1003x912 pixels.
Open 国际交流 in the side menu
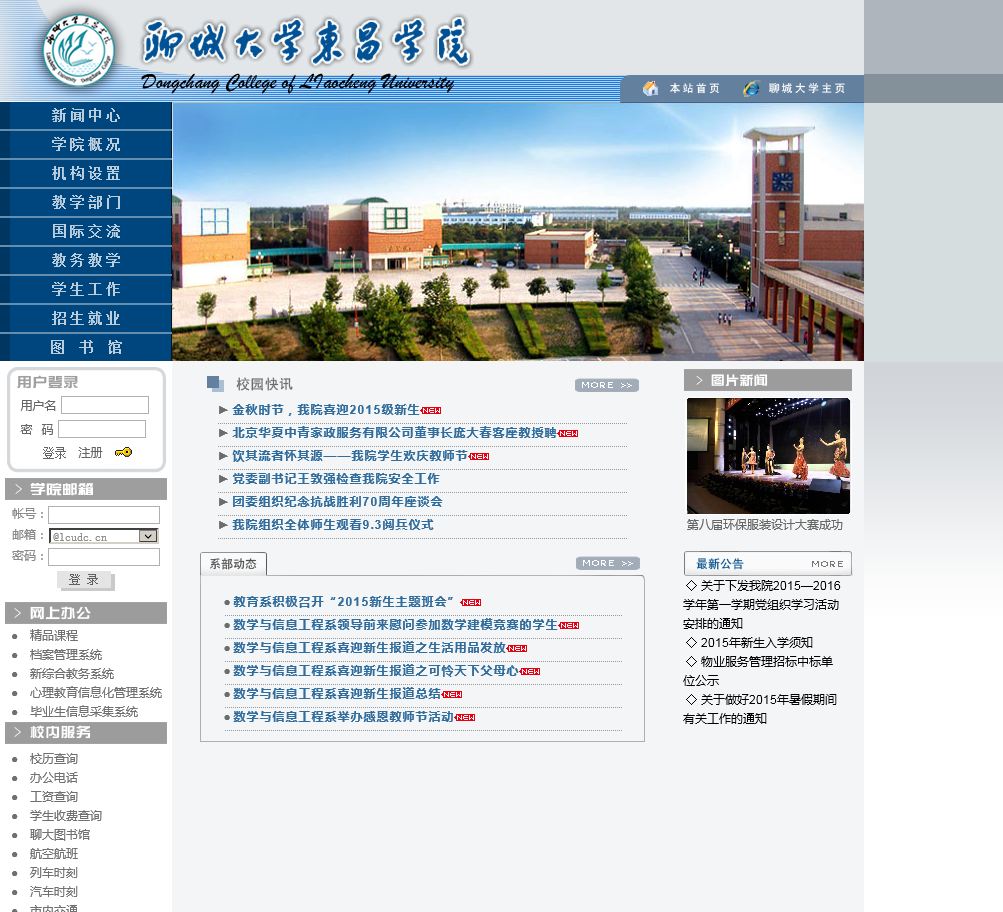pyautogui.click(x=86, y=232)
